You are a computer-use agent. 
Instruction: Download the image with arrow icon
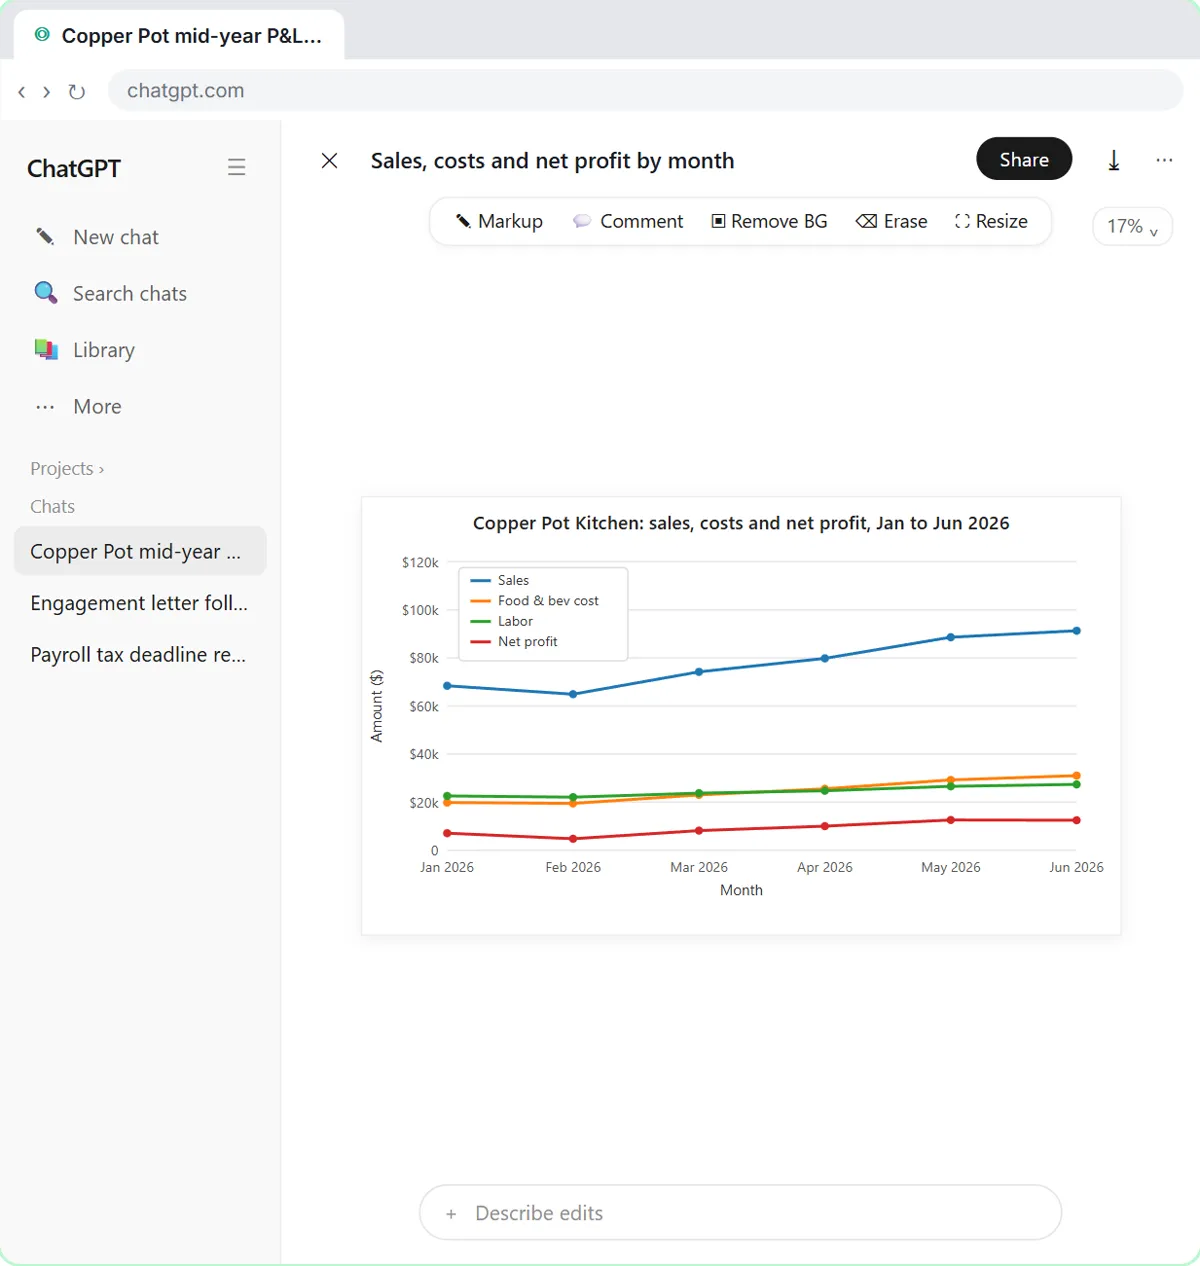coord(1114,160)
